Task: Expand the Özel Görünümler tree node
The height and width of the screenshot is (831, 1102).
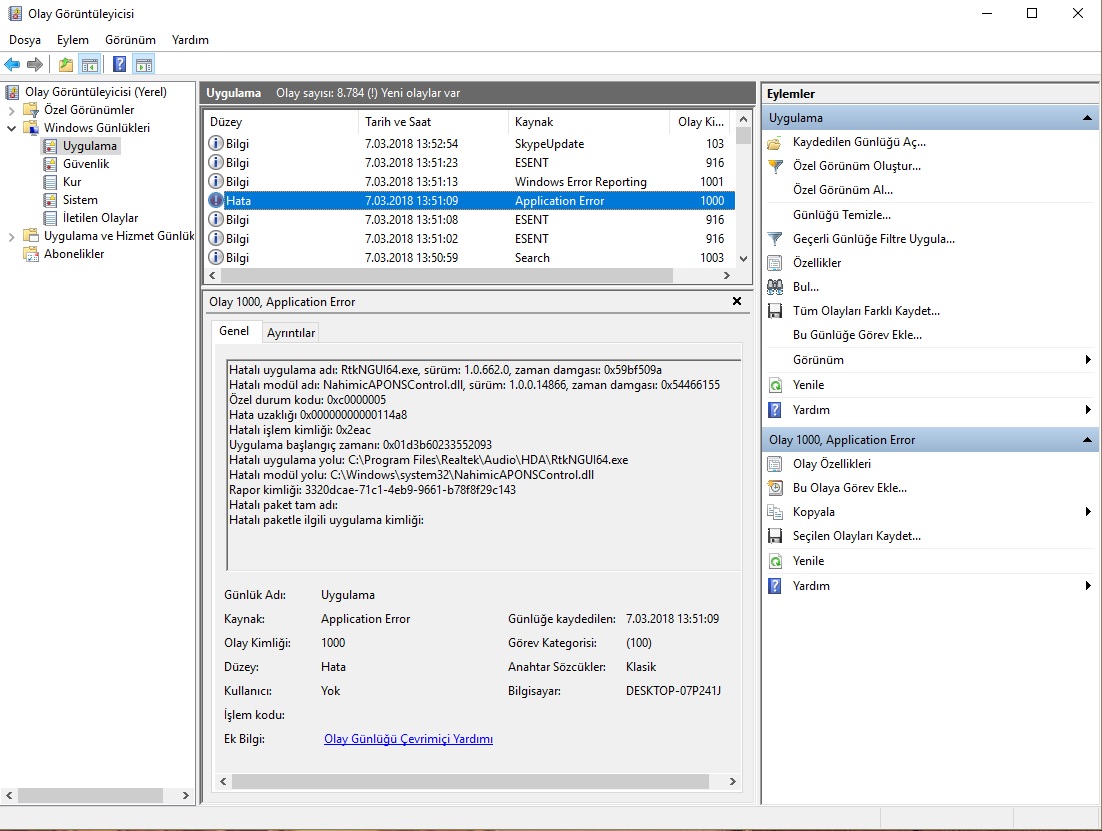Action: coord(12,110)
